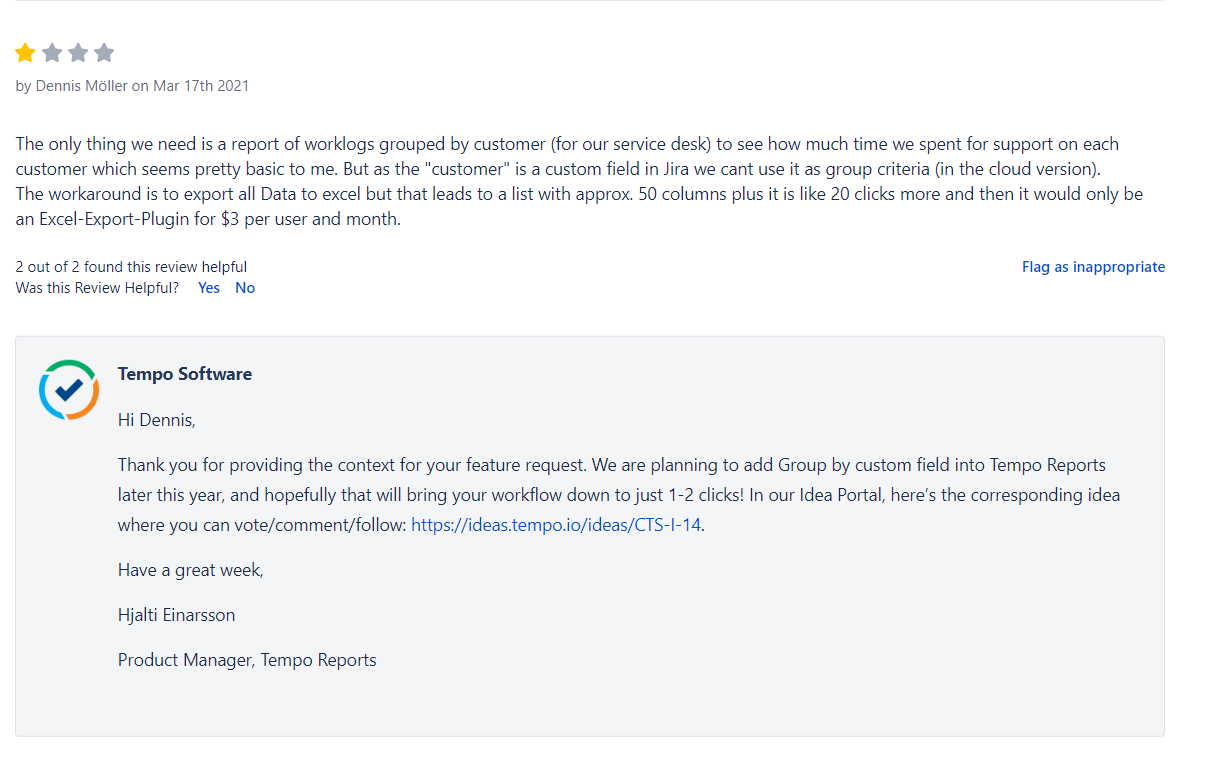Click the Hjalti Einarsson signature
This screenshot has width=1226, height=764.
pyautogui.click(x=176, y=615)
